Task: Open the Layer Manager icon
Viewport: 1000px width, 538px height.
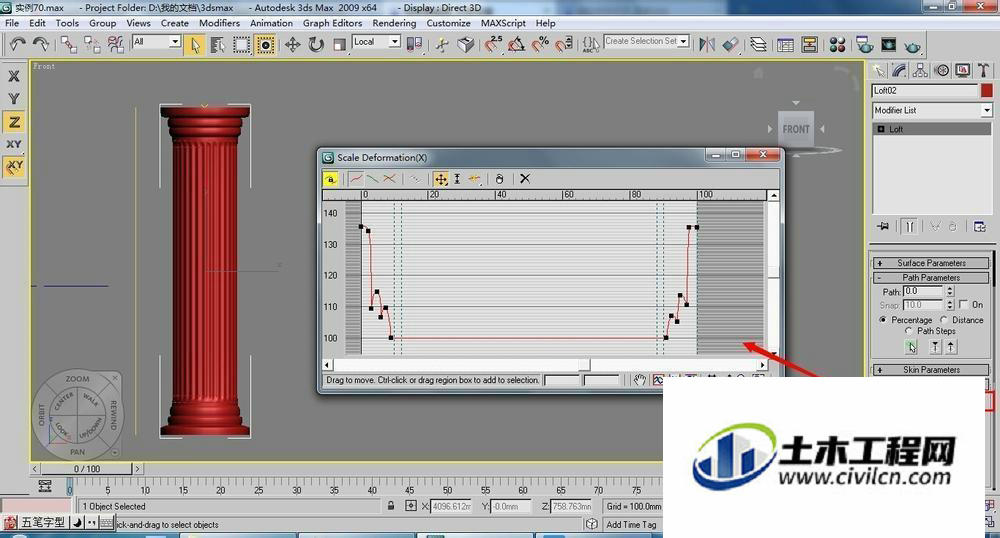Action: pyautogui.click(x=758, y=44)
